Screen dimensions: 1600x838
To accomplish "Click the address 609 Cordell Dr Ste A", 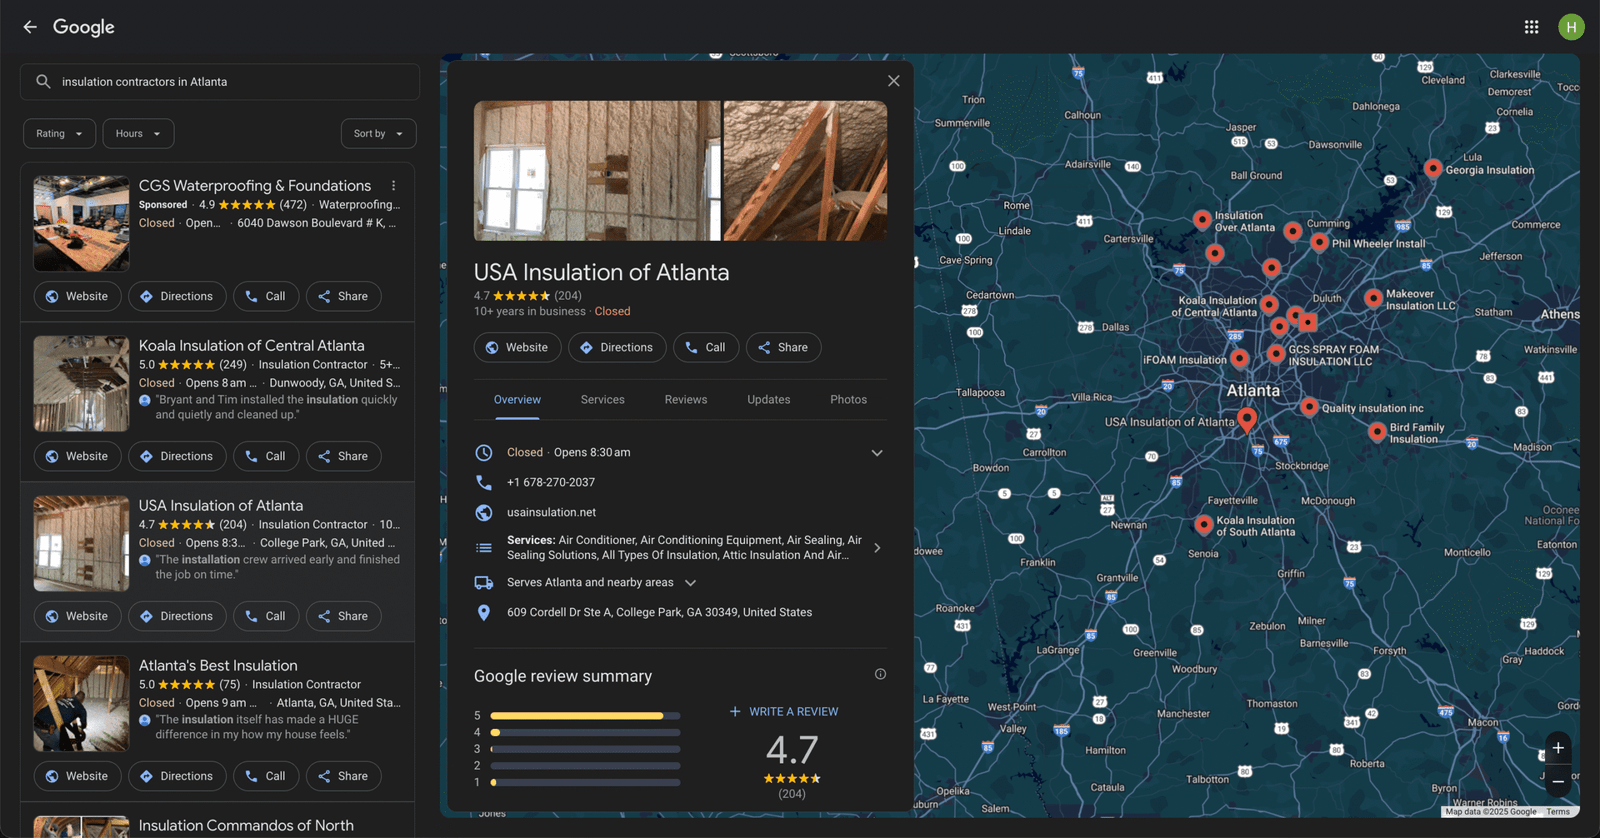I will [x=659, y=612].
